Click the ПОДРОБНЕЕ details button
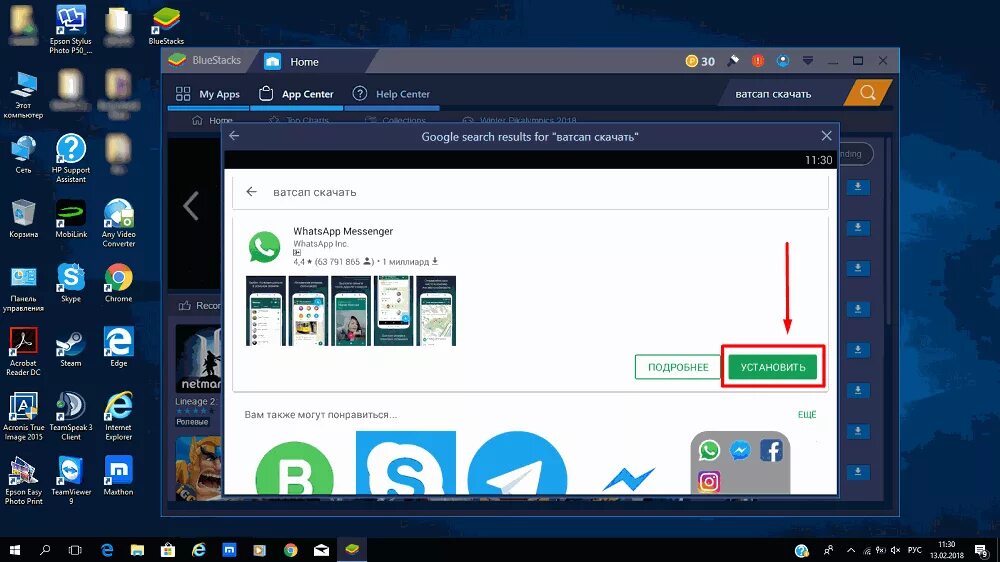This screenshot has height=562, width=1000. [x=678, y=367]
